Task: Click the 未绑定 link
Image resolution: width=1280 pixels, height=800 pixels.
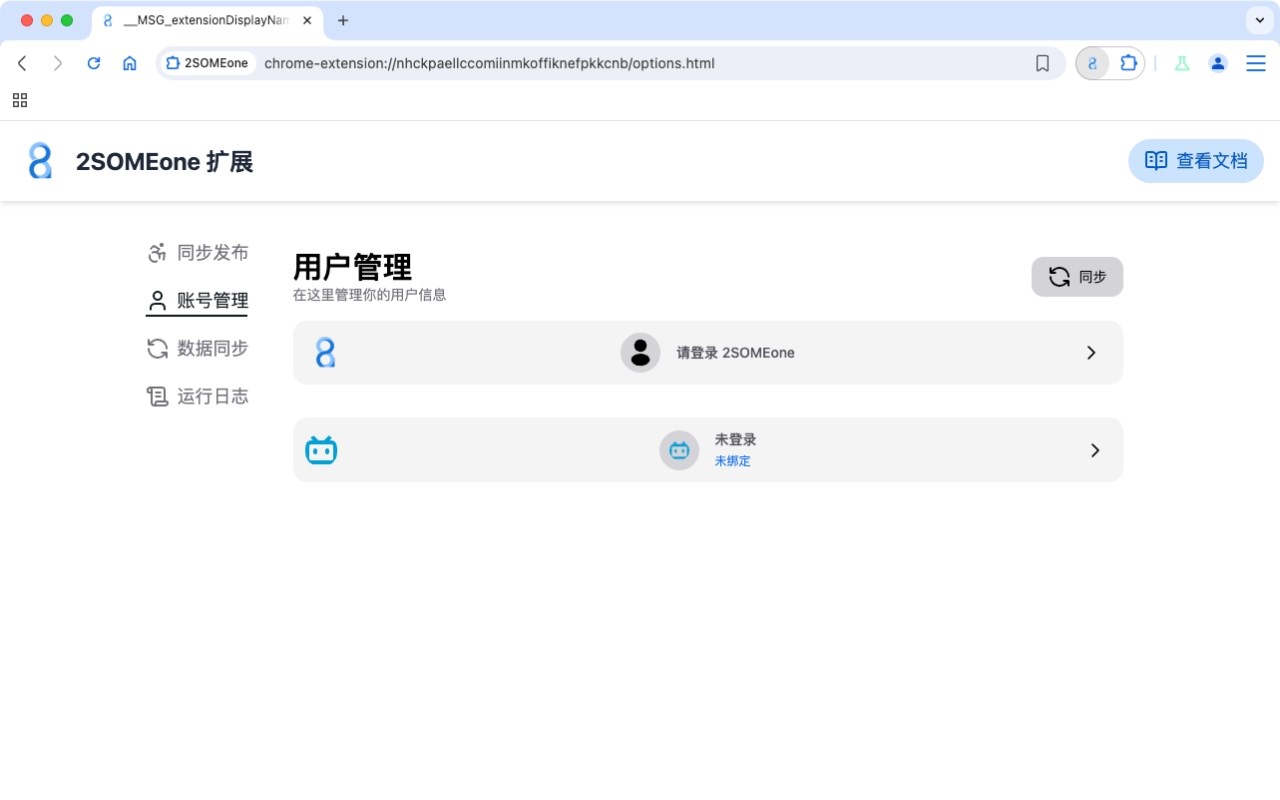Action: pos(732,461)
